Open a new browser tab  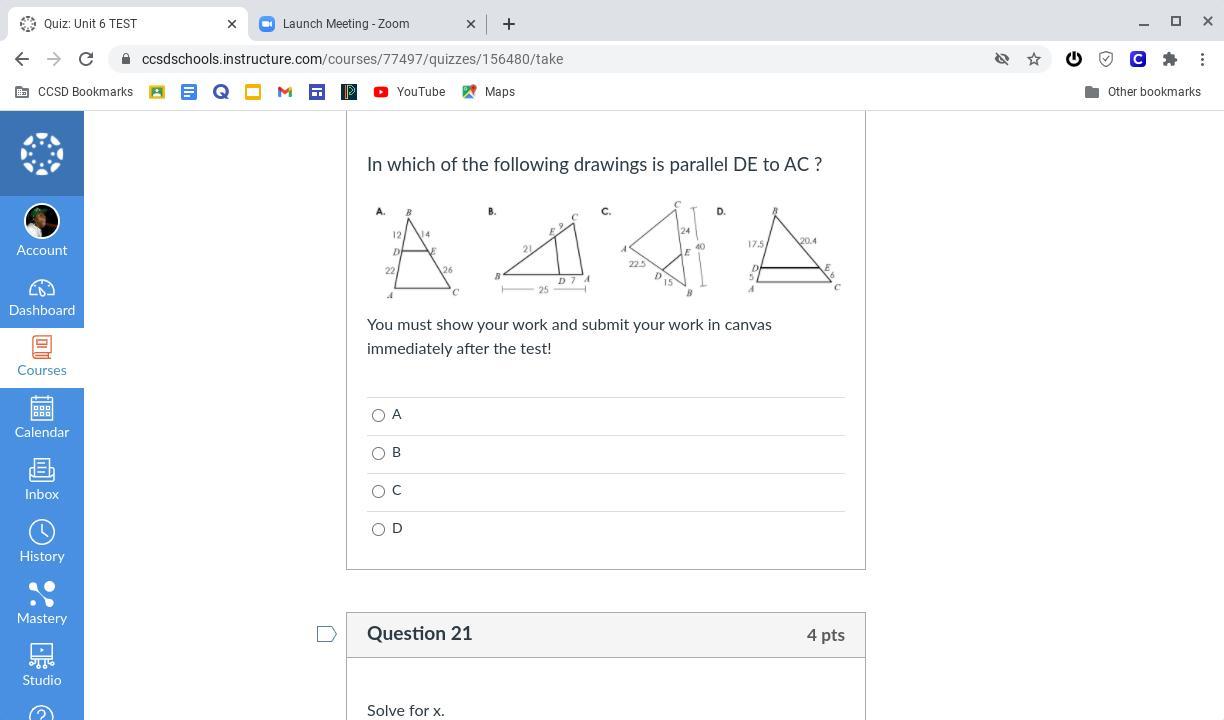[x=509, y=24]
